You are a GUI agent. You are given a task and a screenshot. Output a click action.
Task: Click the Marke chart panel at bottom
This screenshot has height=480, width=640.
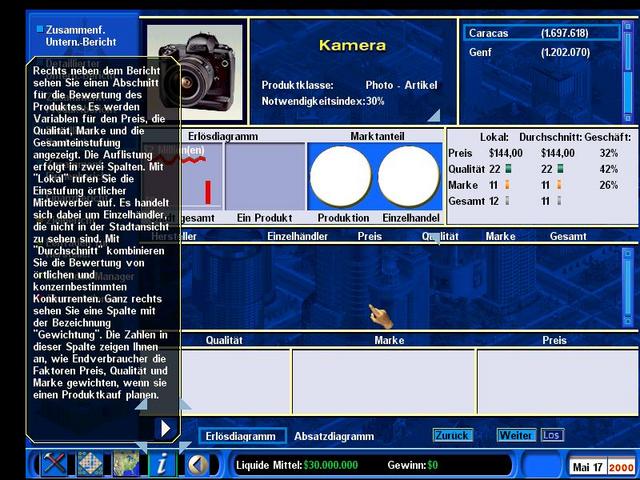click(x=384, y=382)
